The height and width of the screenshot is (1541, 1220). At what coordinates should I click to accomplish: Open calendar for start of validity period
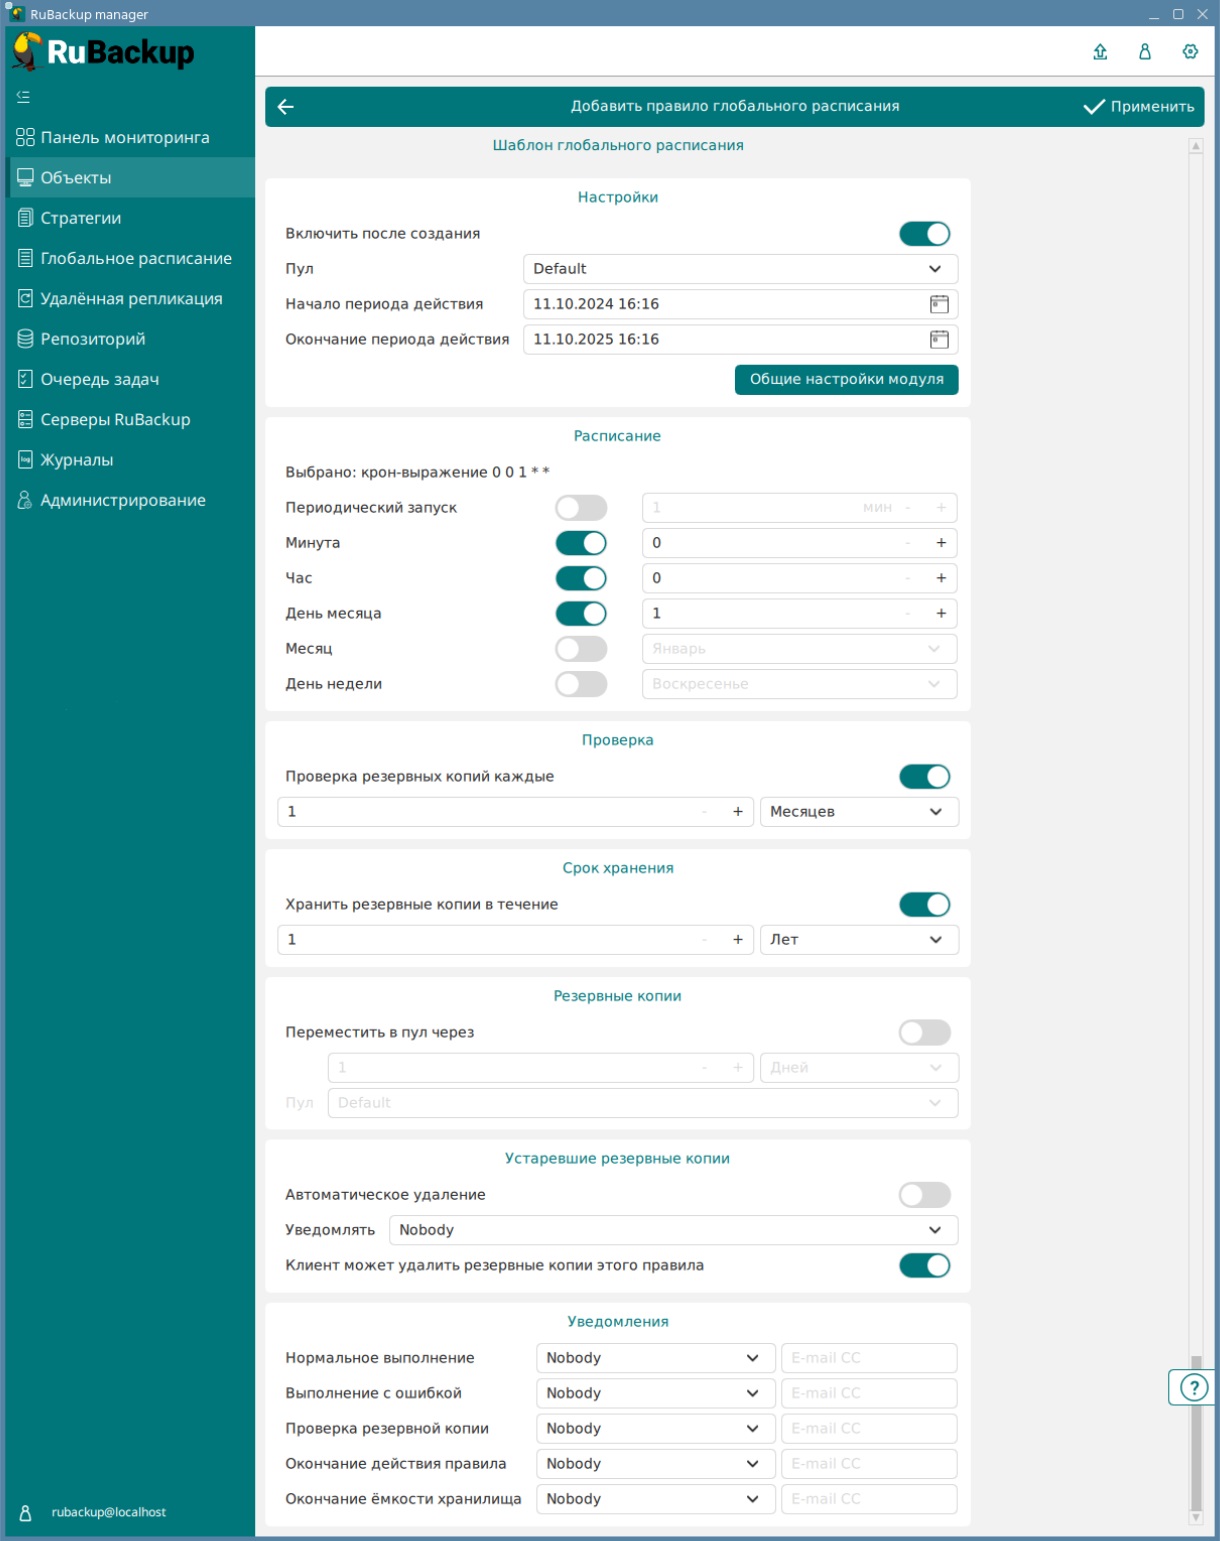point(939,304)
